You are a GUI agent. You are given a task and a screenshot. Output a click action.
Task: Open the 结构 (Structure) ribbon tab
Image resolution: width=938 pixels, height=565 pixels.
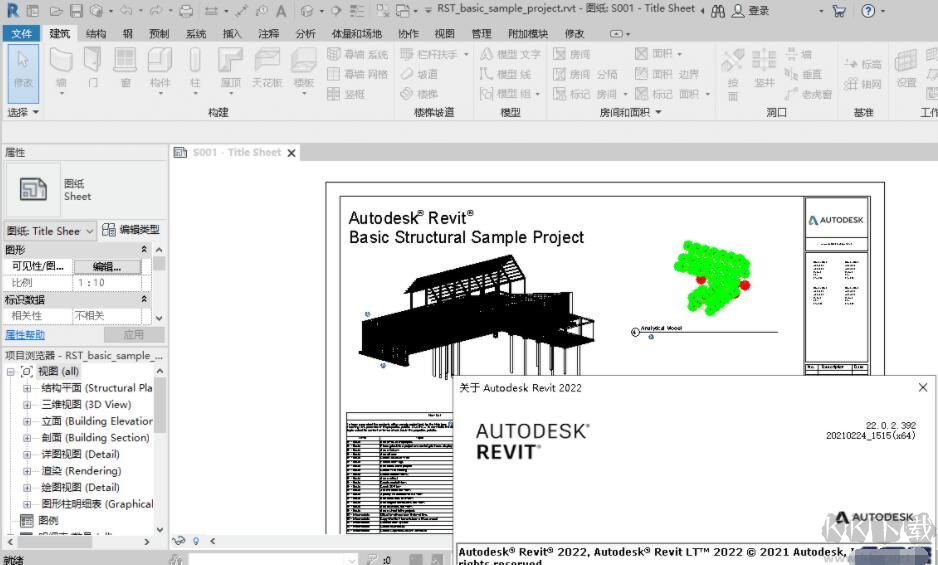pyautogui.click(x=96, y=33)
